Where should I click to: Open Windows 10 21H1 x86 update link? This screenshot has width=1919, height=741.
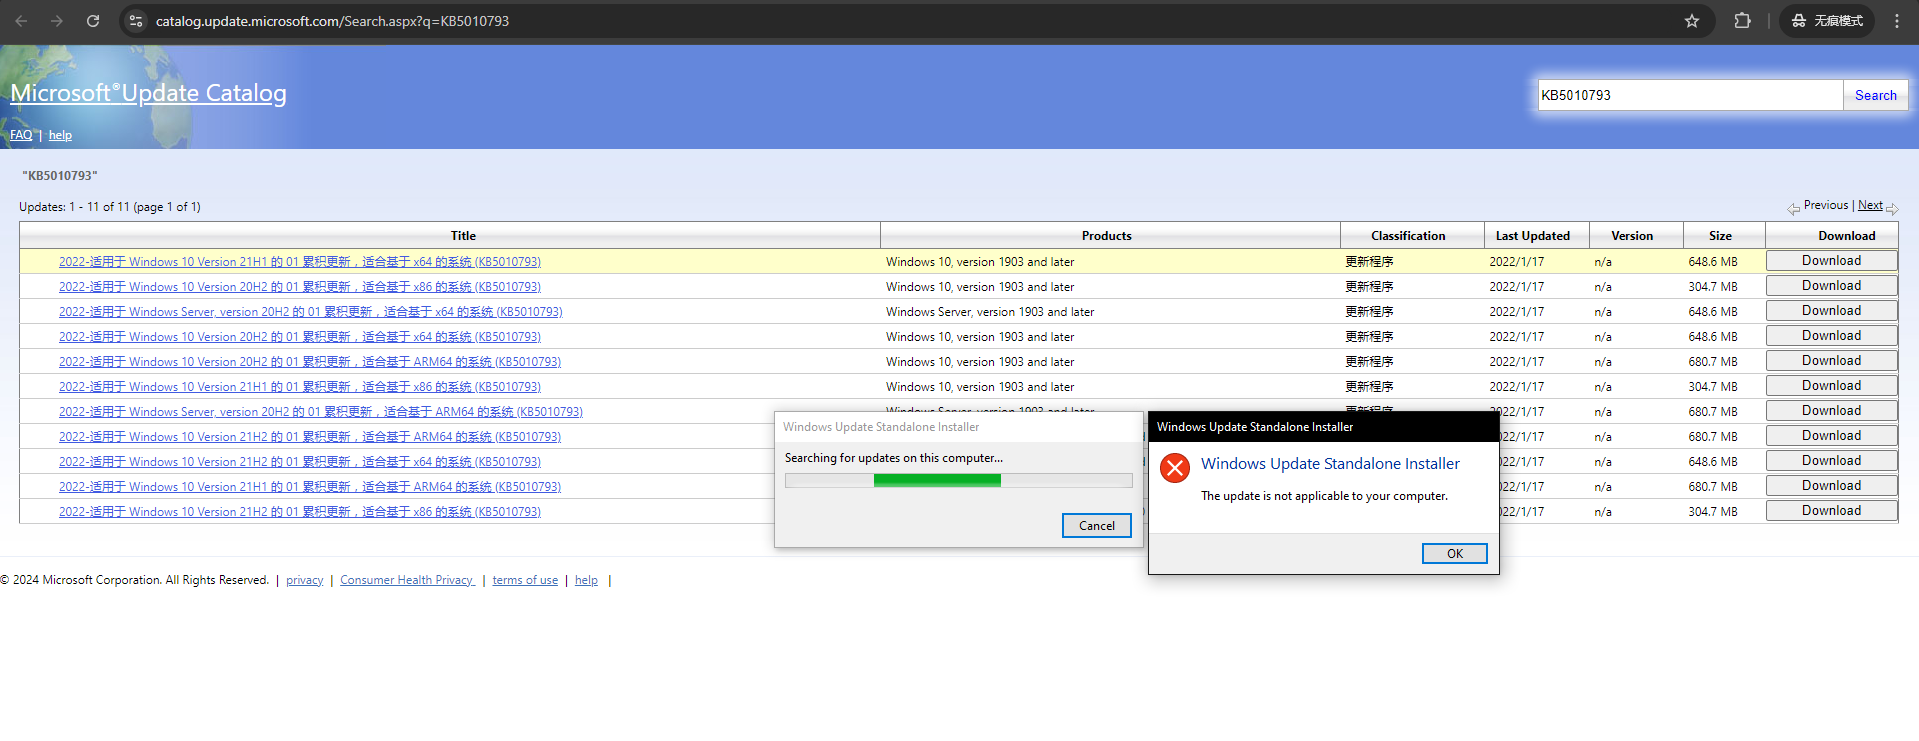click(300, 387)
